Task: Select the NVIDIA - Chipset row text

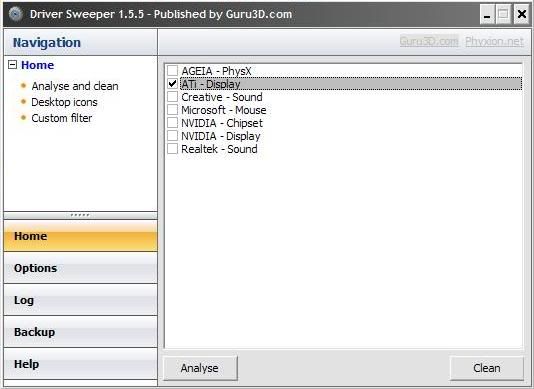Action: (222, 123)
